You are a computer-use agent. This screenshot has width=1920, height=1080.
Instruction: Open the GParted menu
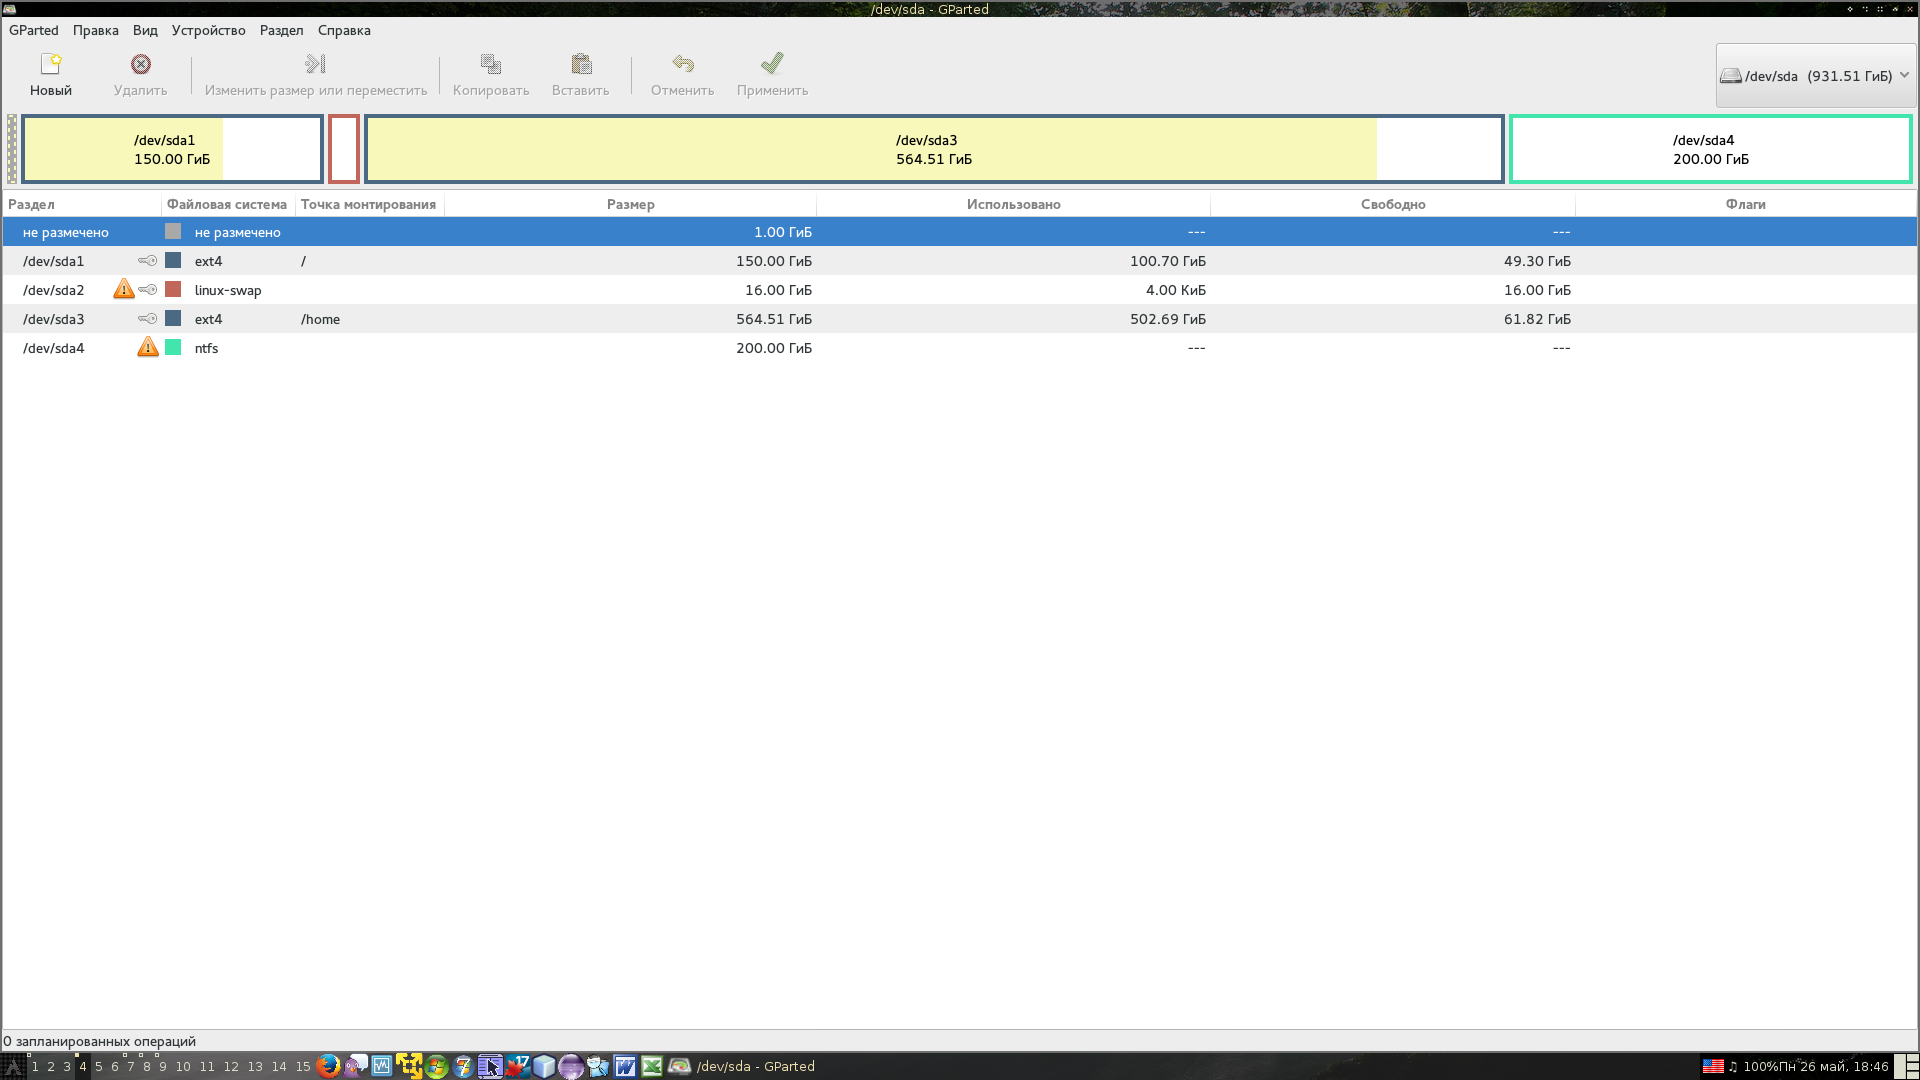33,30
